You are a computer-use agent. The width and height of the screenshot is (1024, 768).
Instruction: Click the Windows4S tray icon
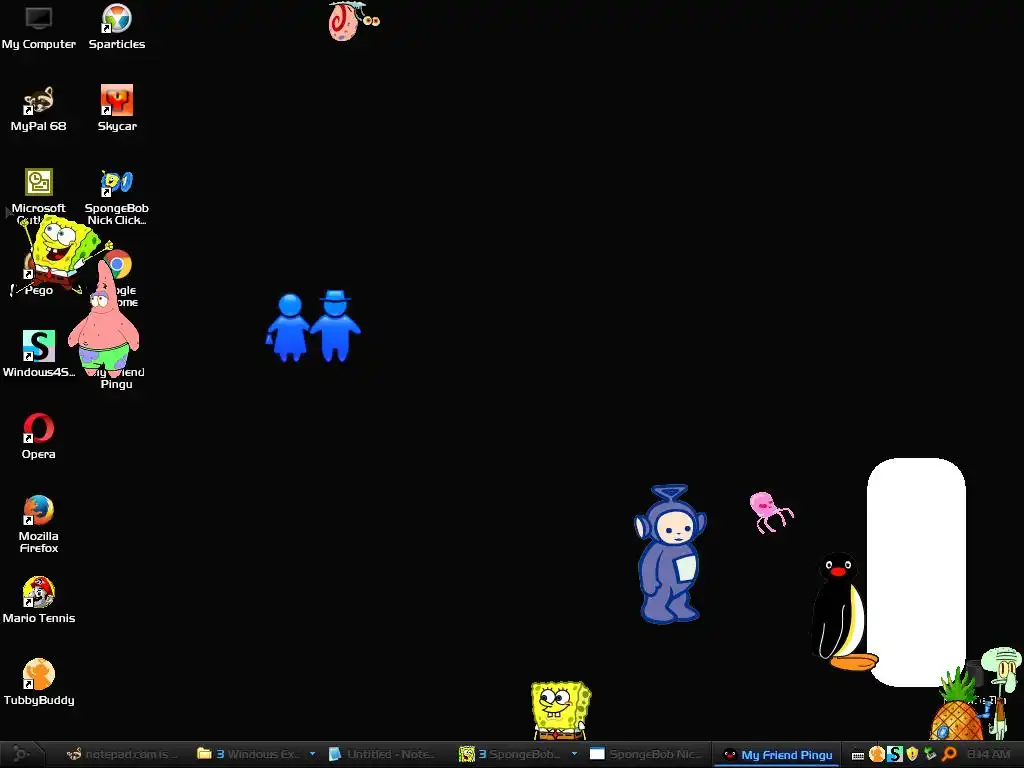[895, 755]
